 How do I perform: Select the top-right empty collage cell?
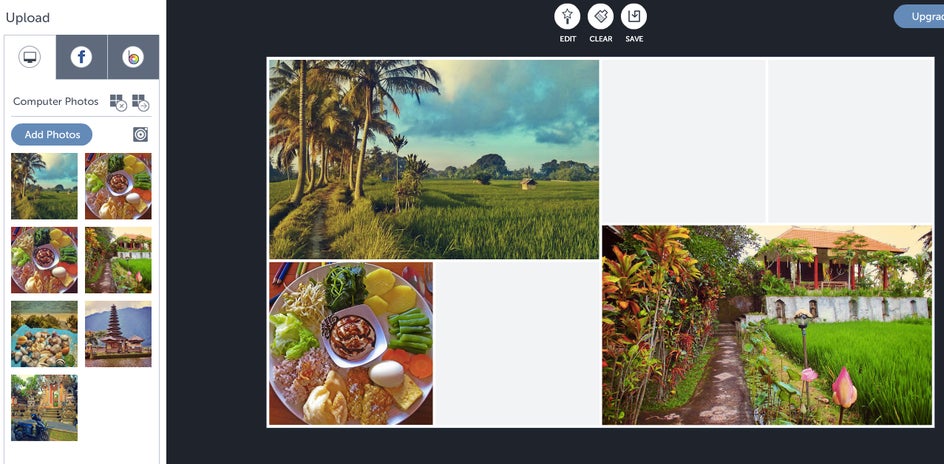pos(850,141)
